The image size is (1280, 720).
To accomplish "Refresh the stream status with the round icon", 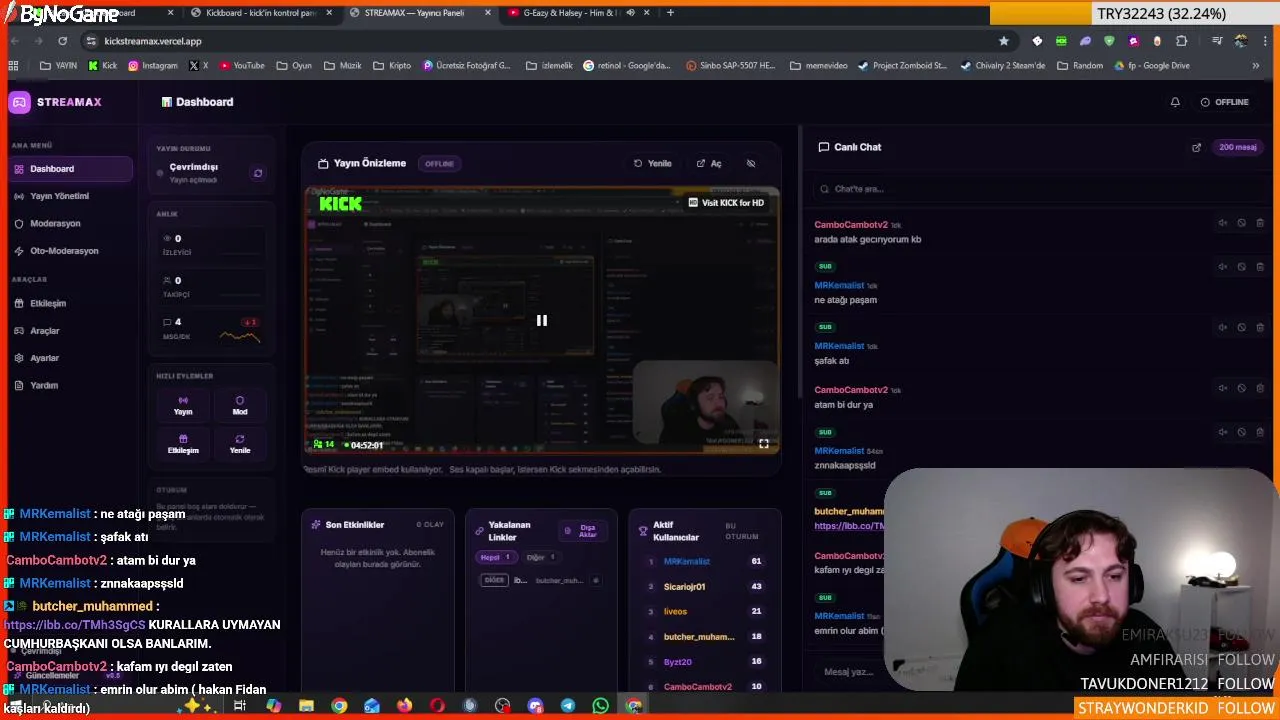I will click(x=258, y=173).
